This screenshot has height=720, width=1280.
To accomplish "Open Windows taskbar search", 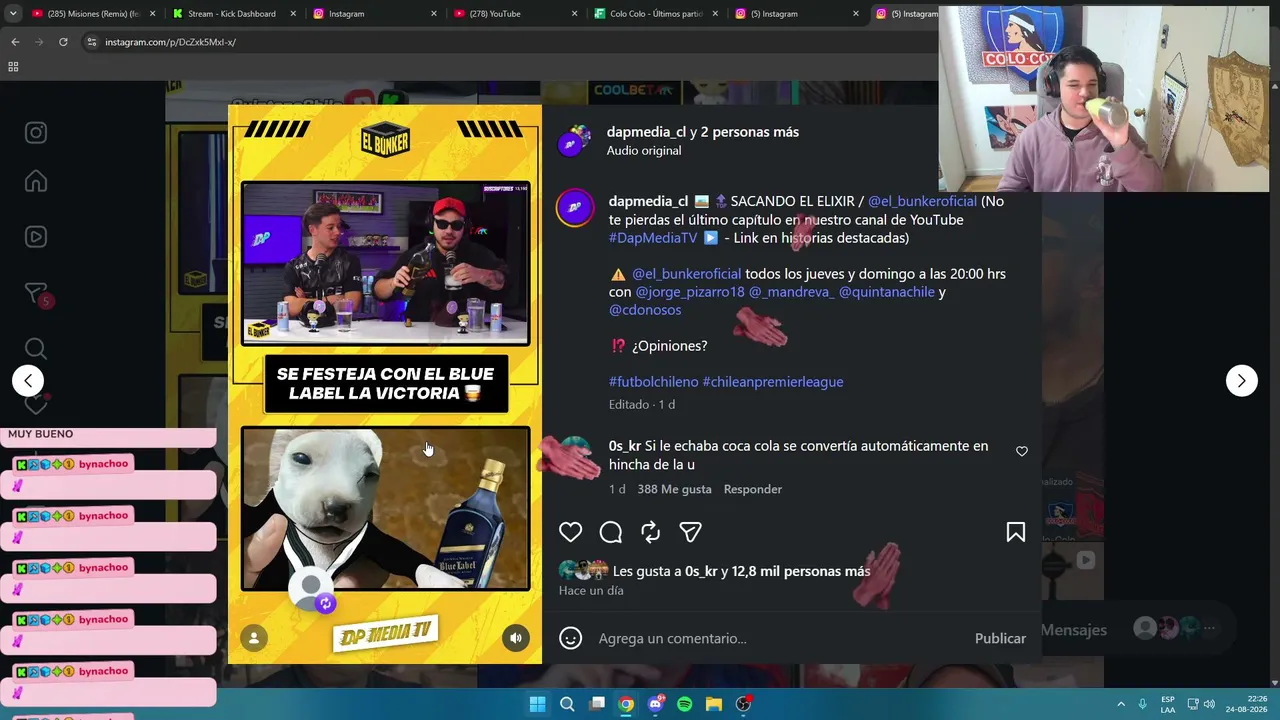I will point(567,704).
